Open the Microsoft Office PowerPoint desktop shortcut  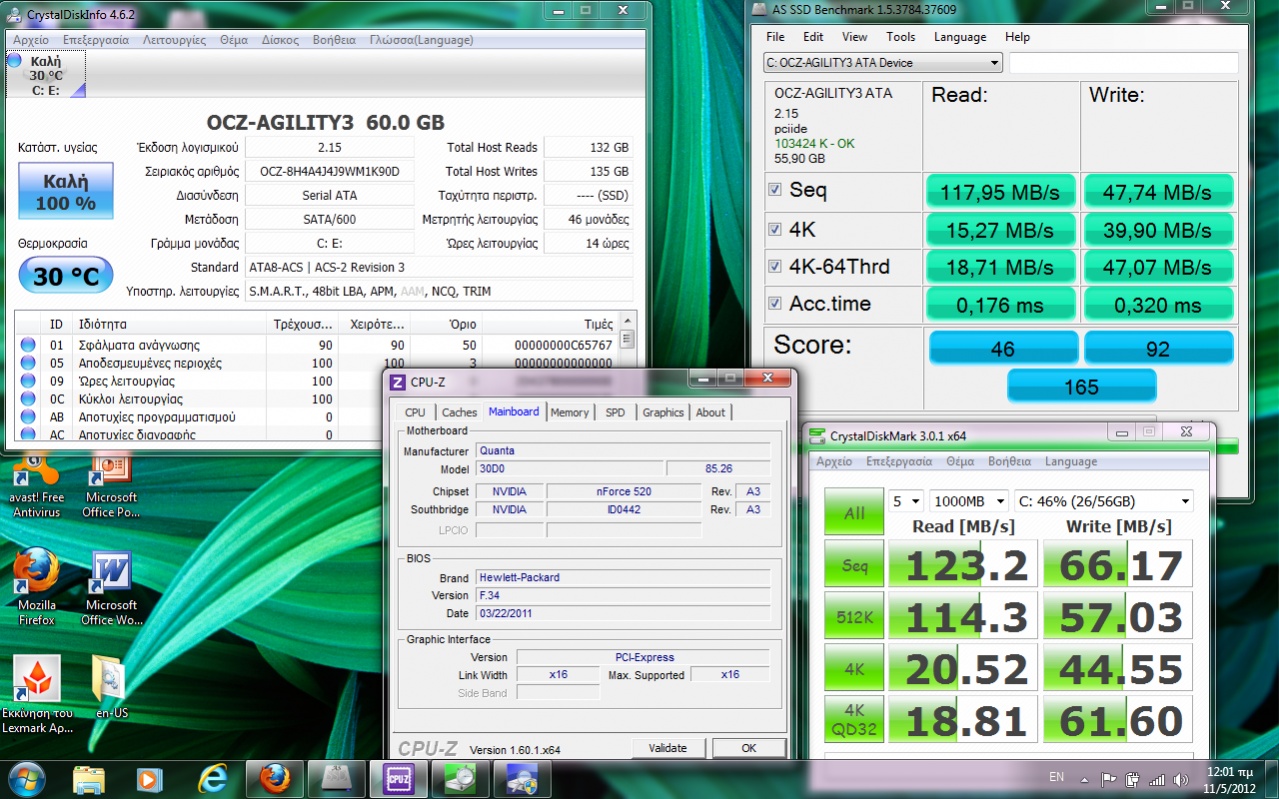point(111,485)
